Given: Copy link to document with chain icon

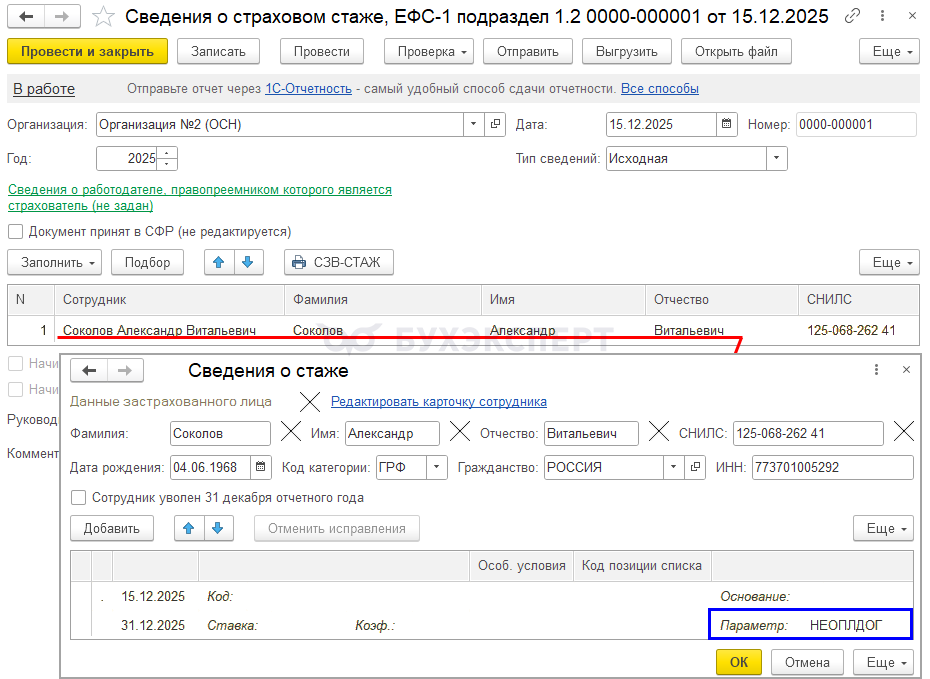Looking at the screenshot, I should [852, 17].
